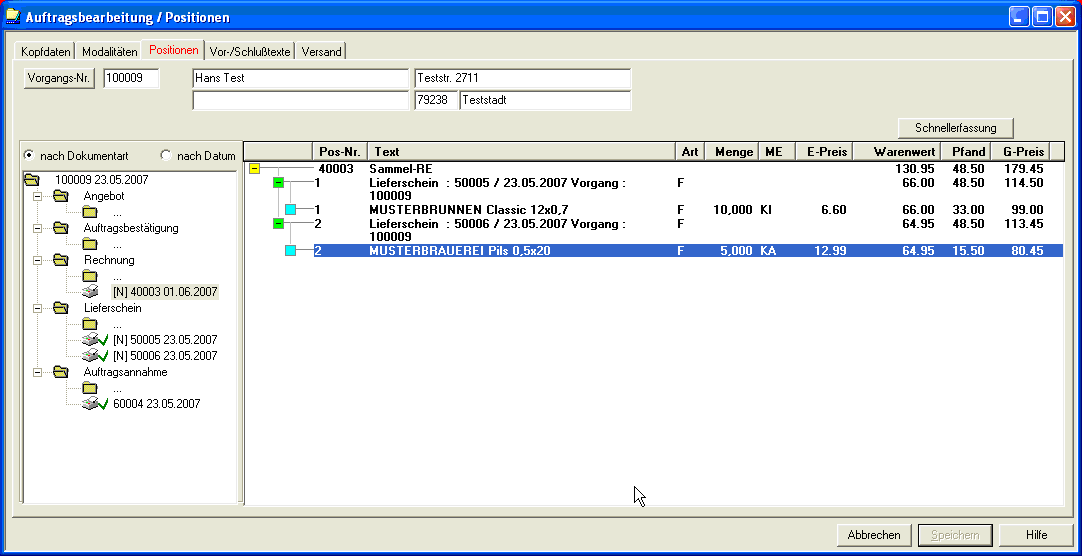The image size is (1082, 556).
Task: Select the 'nach Datum' radio button
Action: coord(166,155)
